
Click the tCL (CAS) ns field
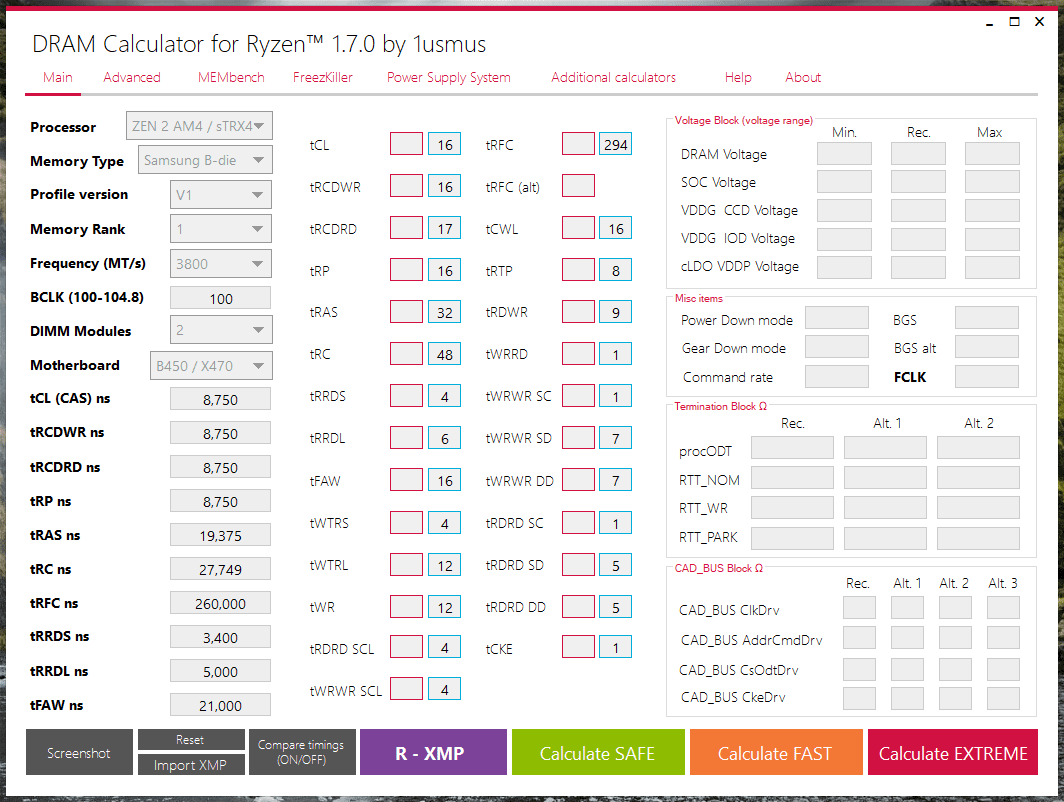click(x=221, y=399)
